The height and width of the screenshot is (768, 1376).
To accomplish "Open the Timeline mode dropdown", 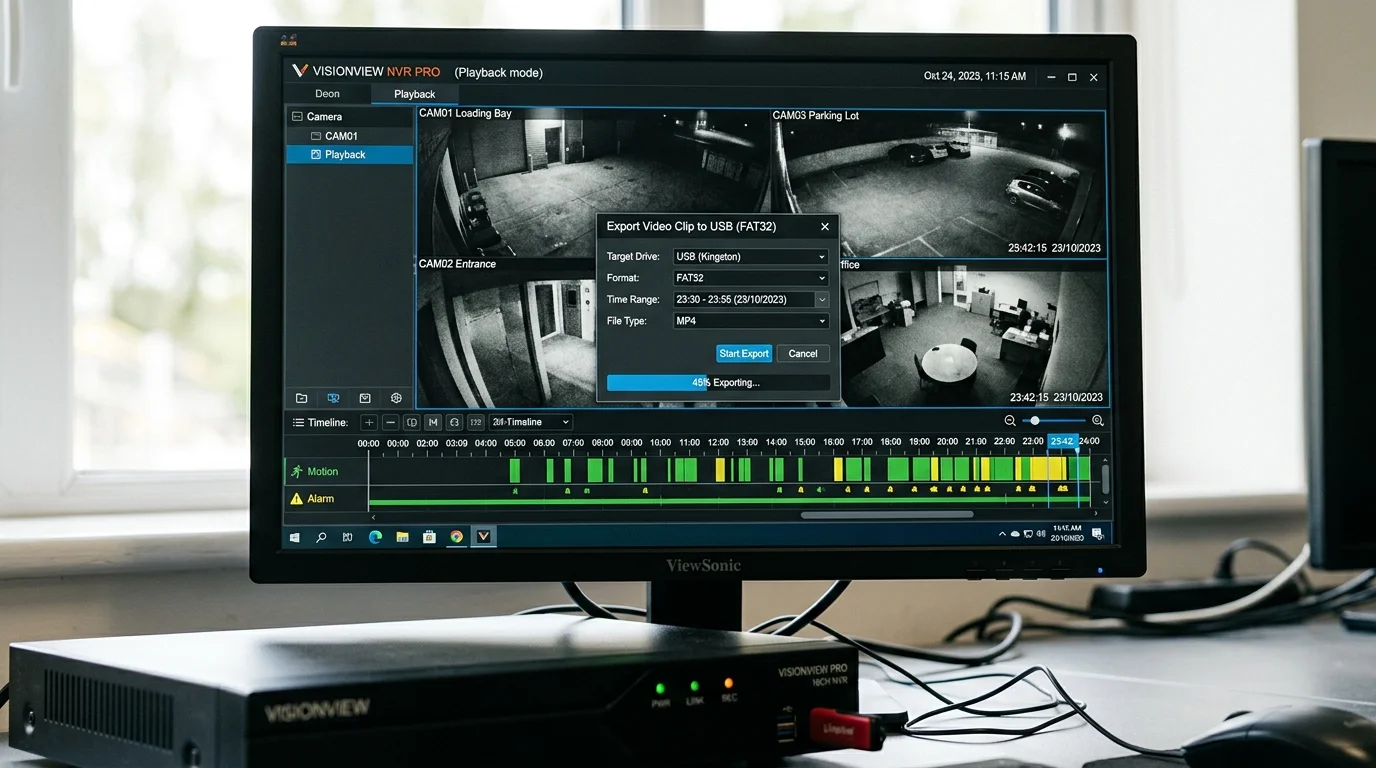I will coord(530,422).
